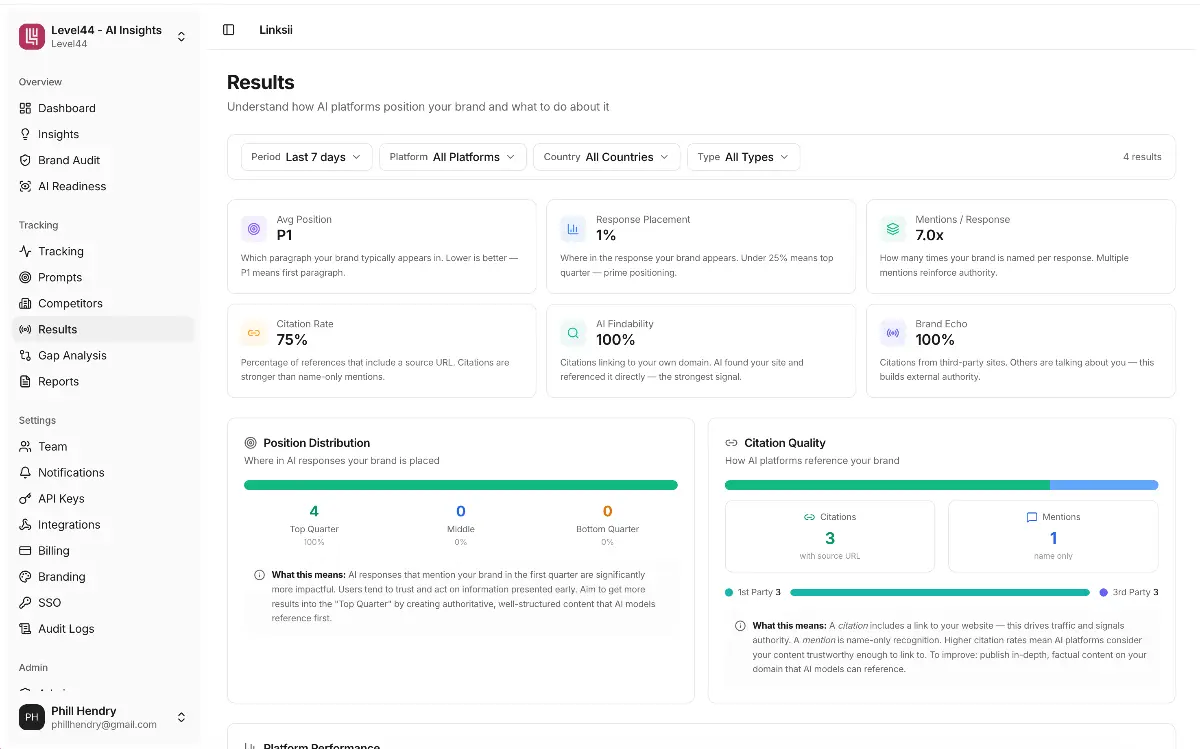
Task: Open the Period Last 7 days dropdown
Action: click(306, 157)
